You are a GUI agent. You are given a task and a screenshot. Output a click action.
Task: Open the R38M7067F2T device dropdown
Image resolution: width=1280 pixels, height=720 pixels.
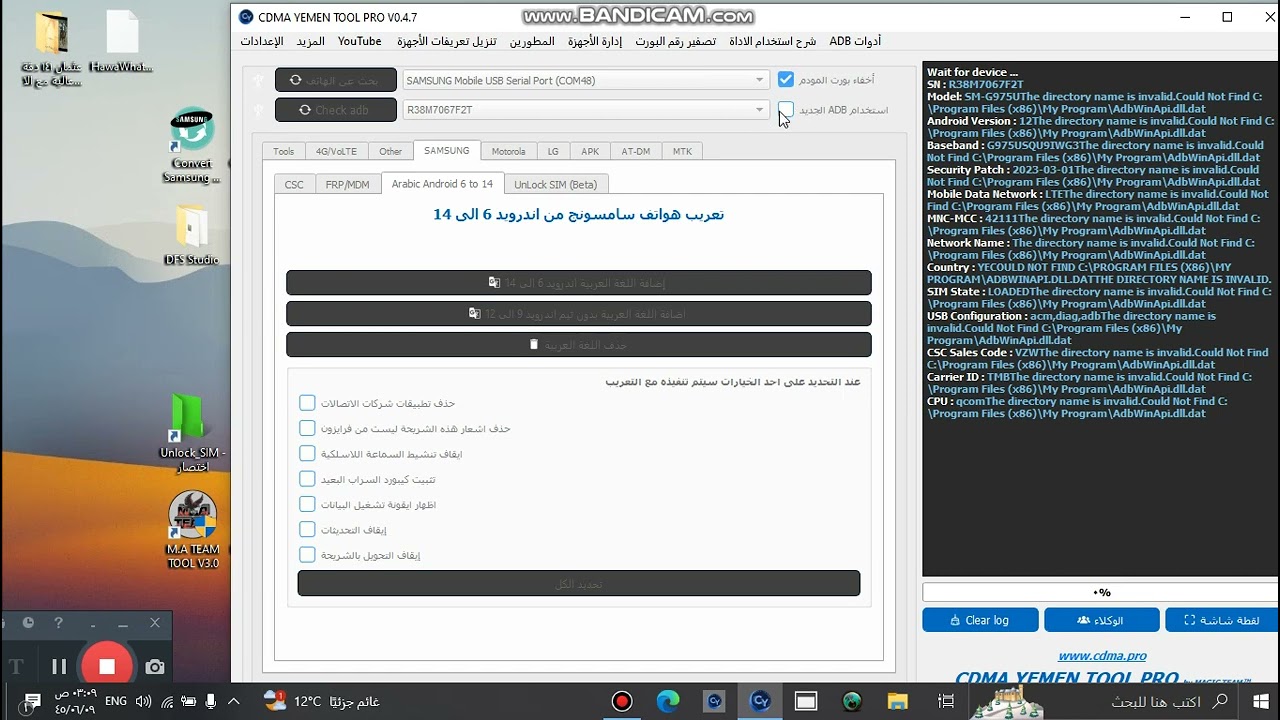585,110
